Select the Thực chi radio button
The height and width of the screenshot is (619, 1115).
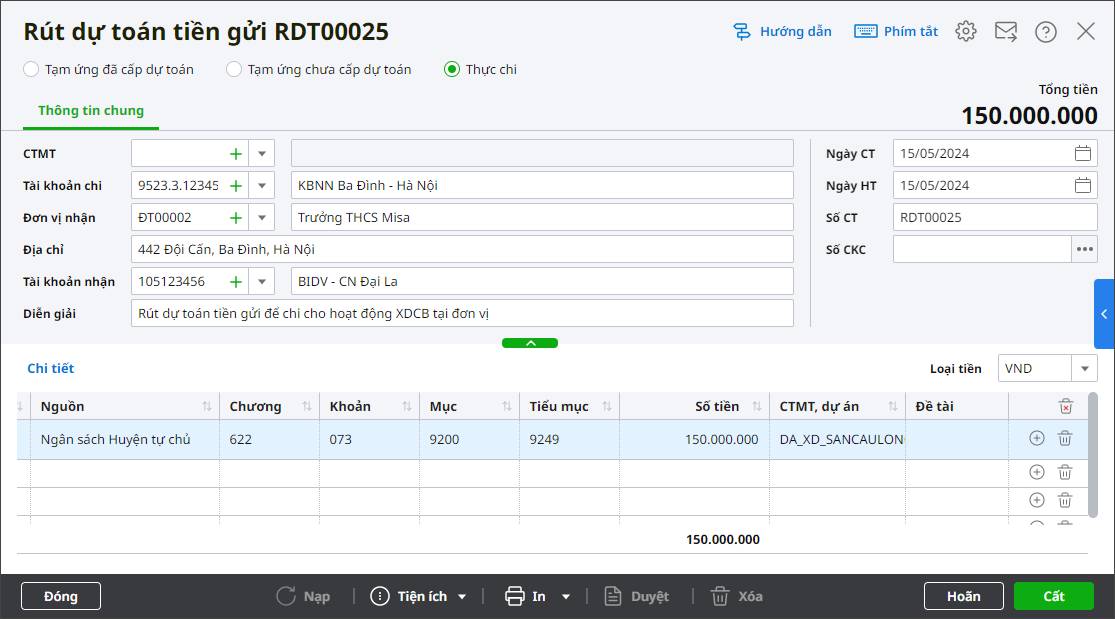452,69
